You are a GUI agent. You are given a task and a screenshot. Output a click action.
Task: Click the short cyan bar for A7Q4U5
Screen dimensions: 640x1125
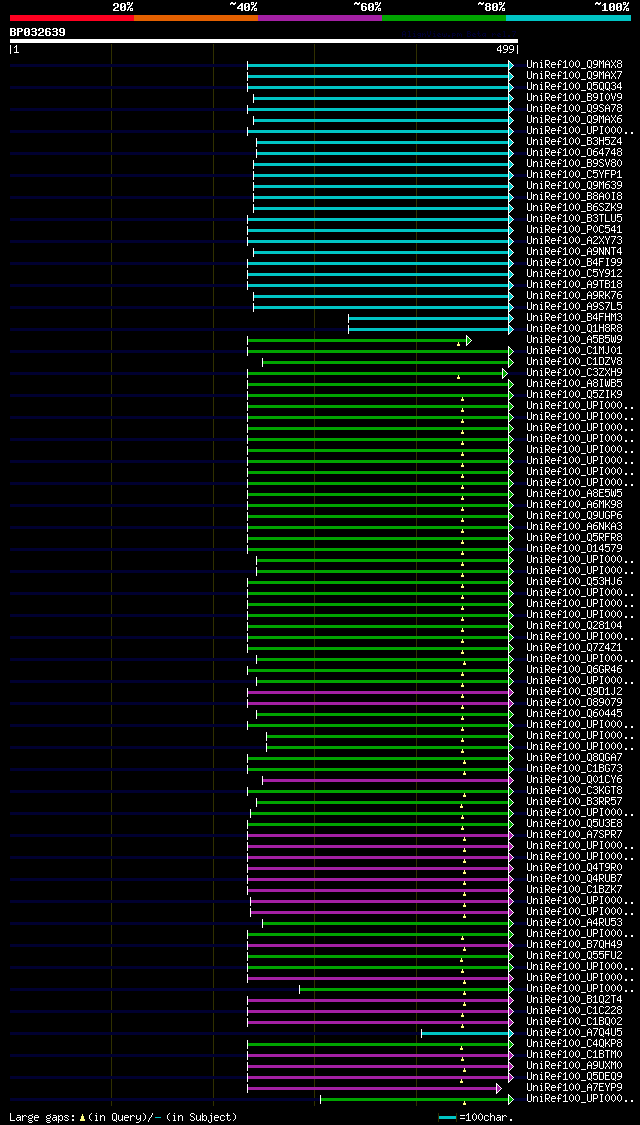click(467, 1033)
